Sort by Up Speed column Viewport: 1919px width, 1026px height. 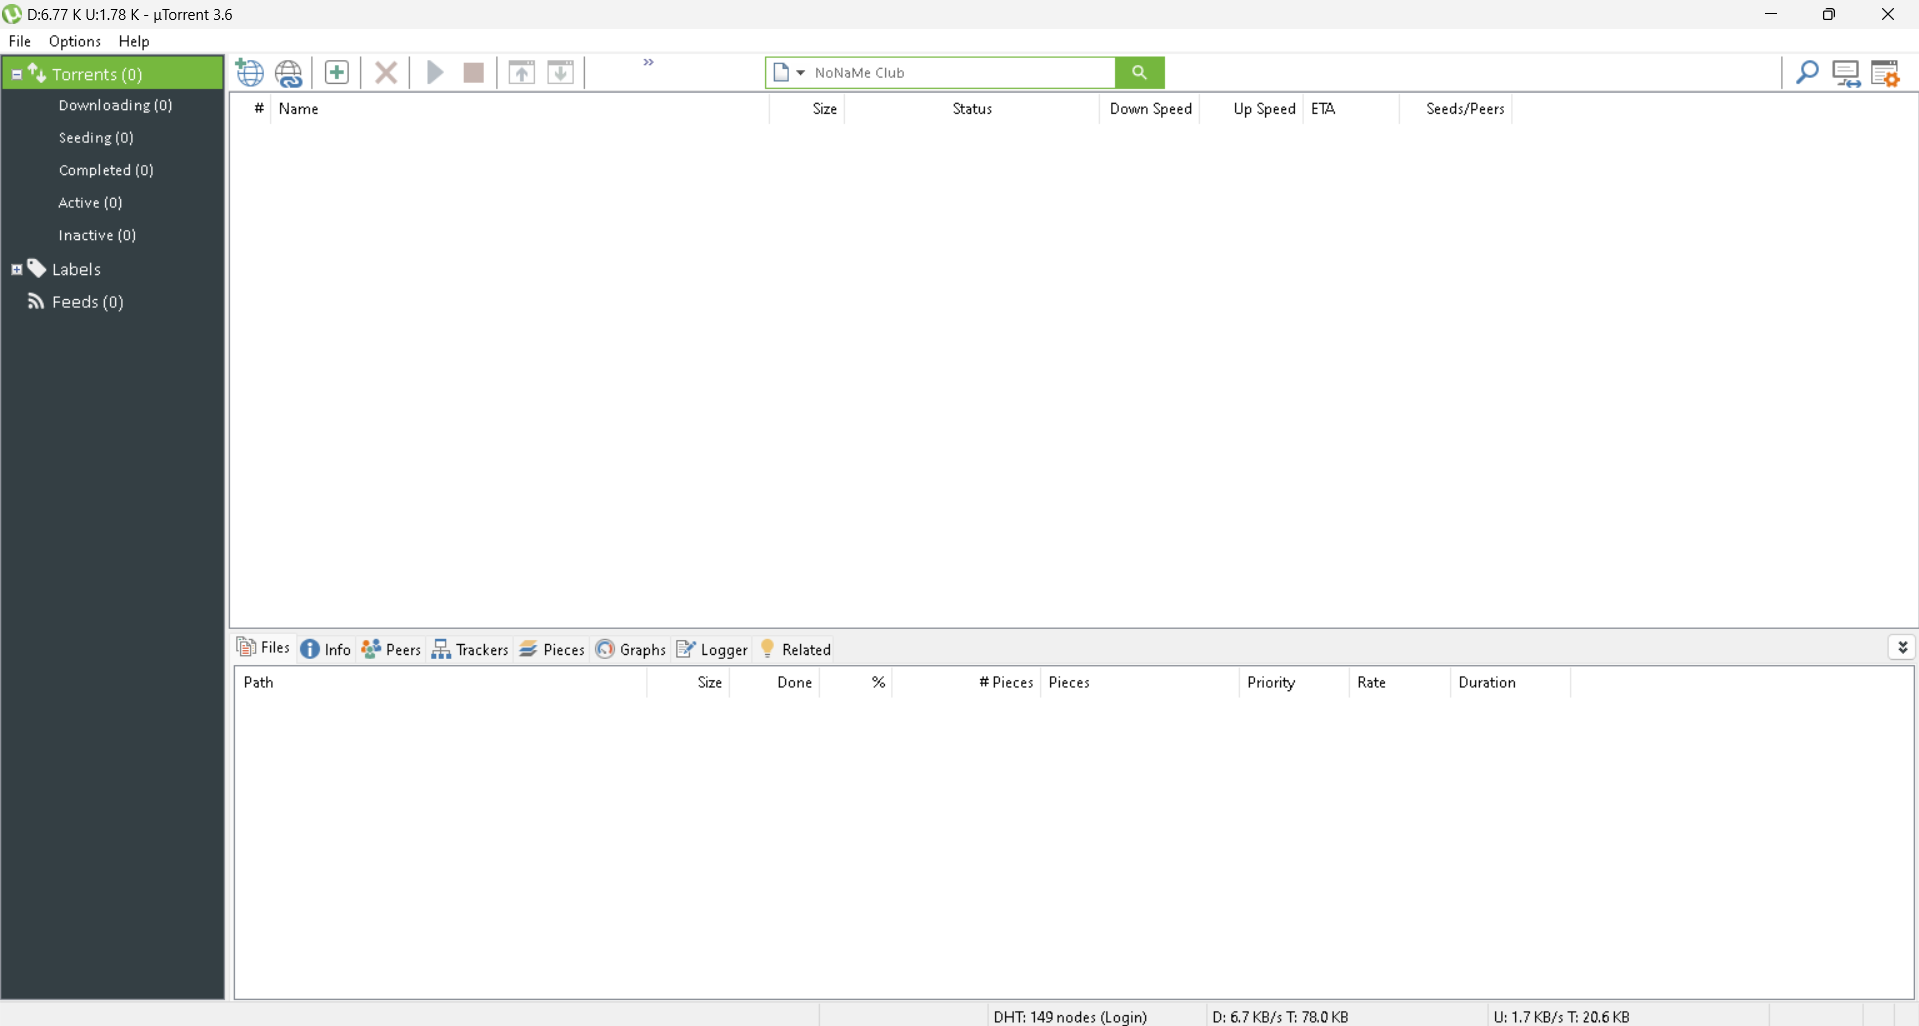(x=1252, y=109)
